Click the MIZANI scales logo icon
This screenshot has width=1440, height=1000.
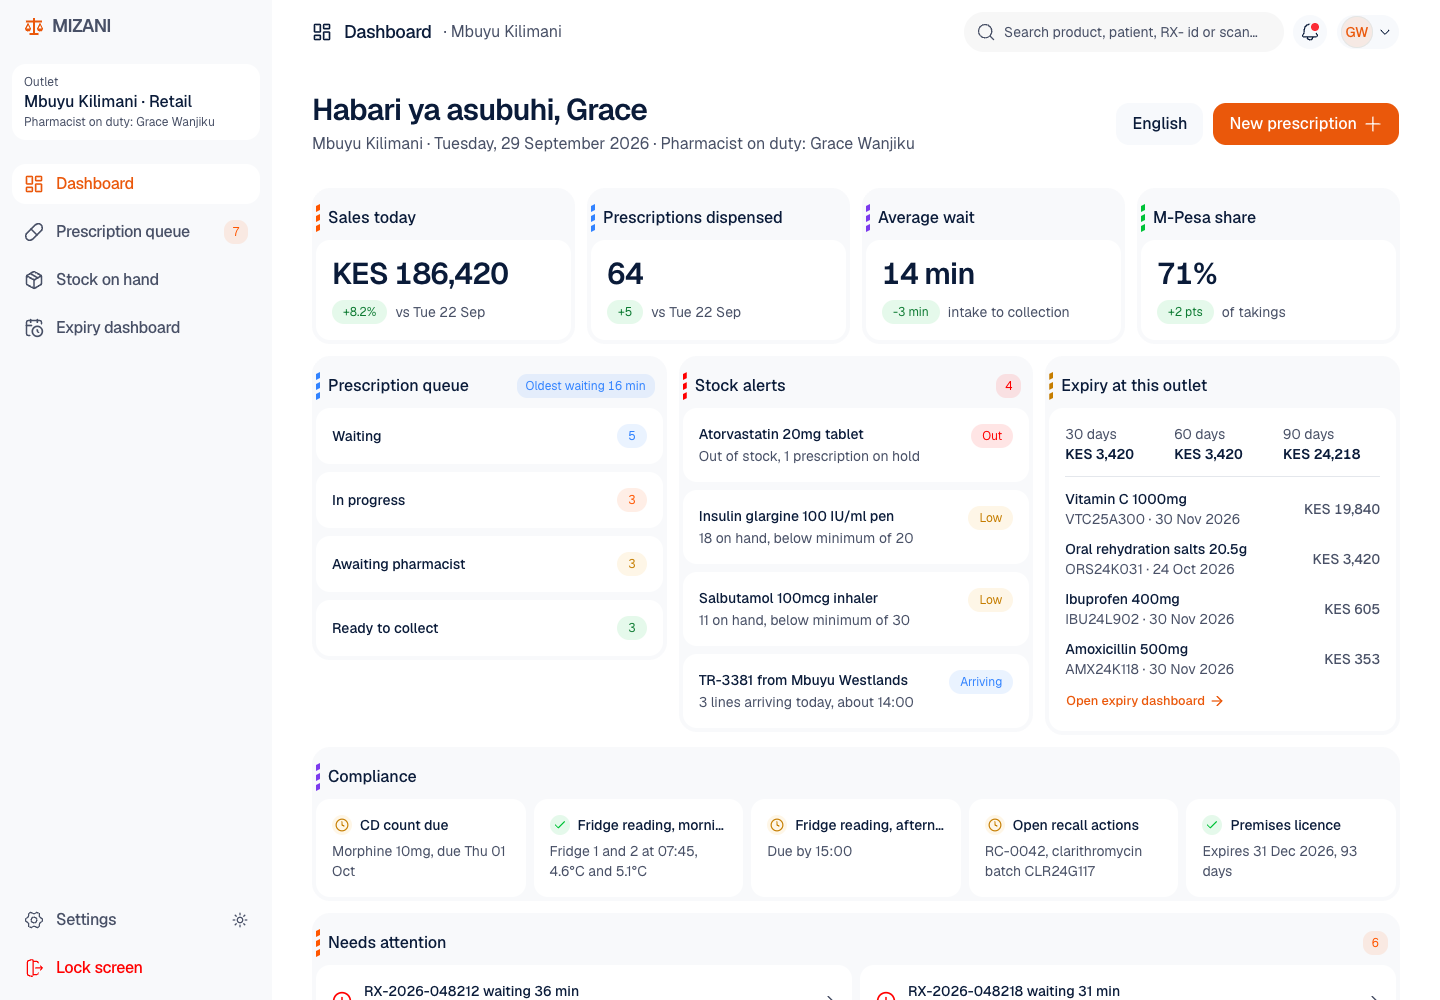[x=34, y=26]
